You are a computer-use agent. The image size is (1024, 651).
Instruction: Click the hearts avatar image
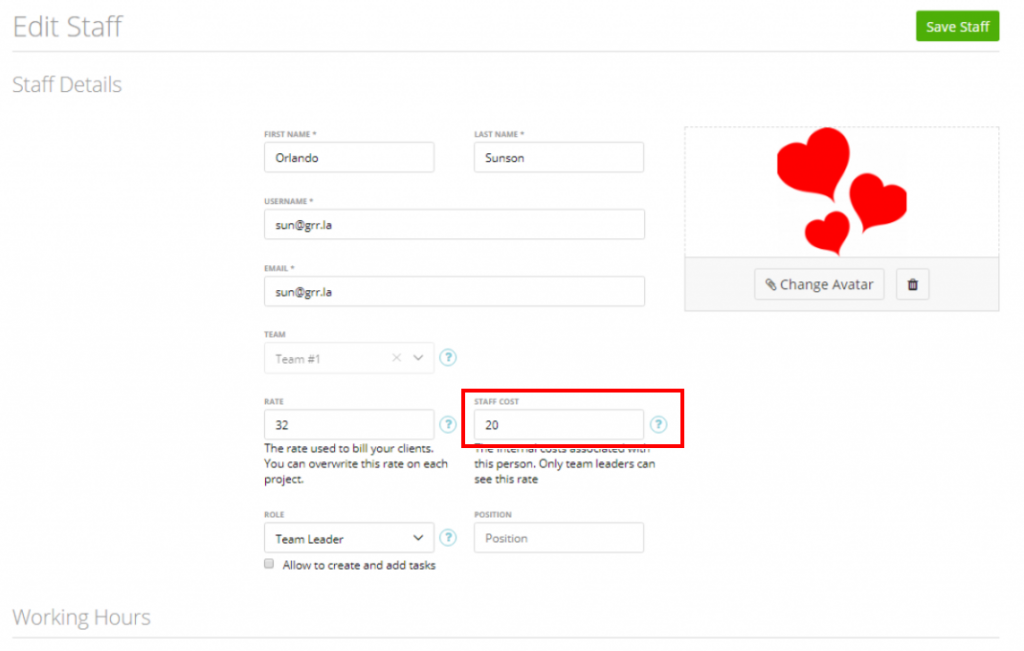pos(841,190)
